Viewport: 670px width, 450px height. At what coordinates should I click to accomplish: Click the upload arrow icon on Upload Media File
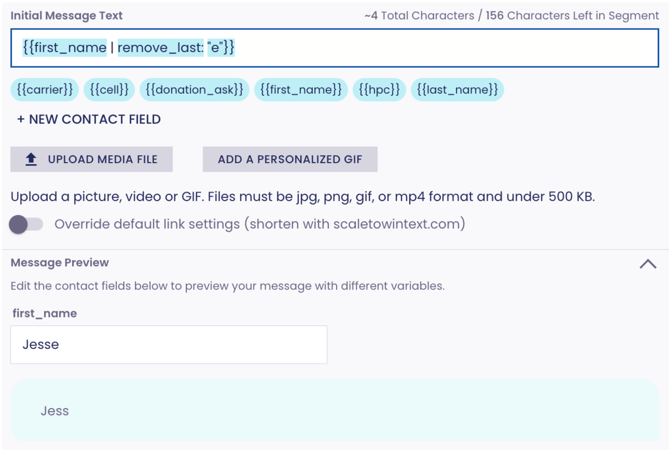(x=31, y=160)
